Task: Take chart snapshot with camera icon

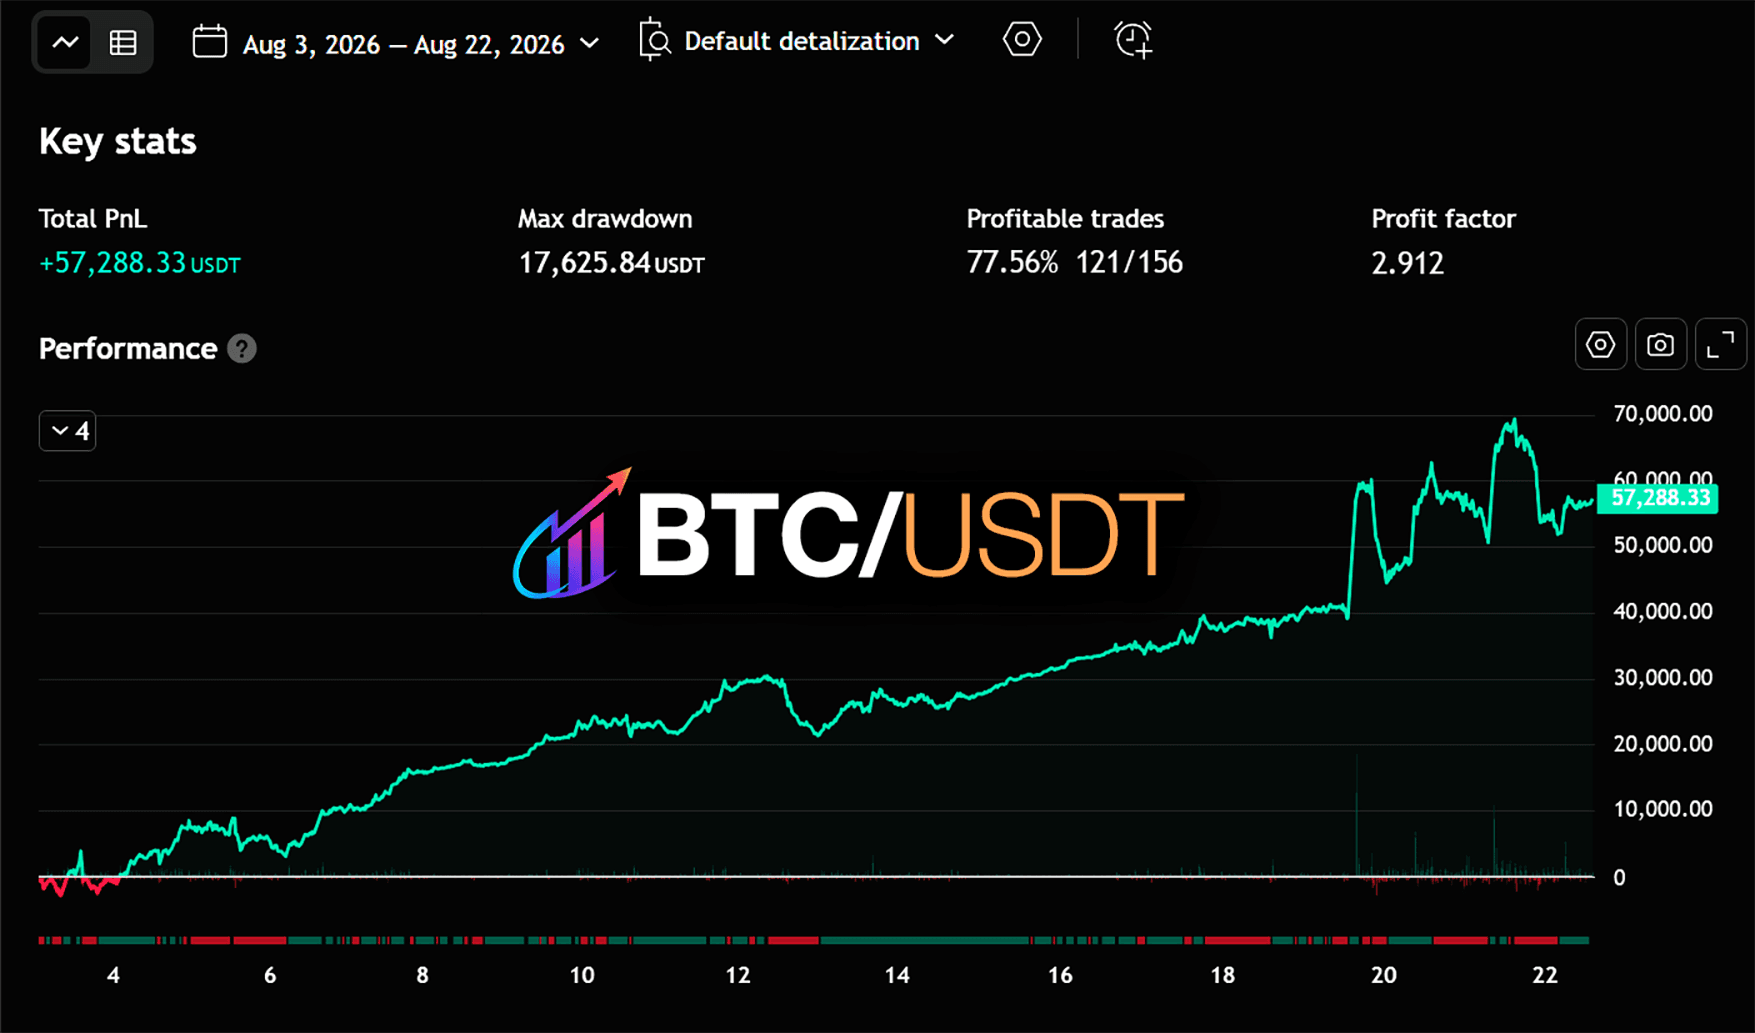Action: click(1661, 345)
